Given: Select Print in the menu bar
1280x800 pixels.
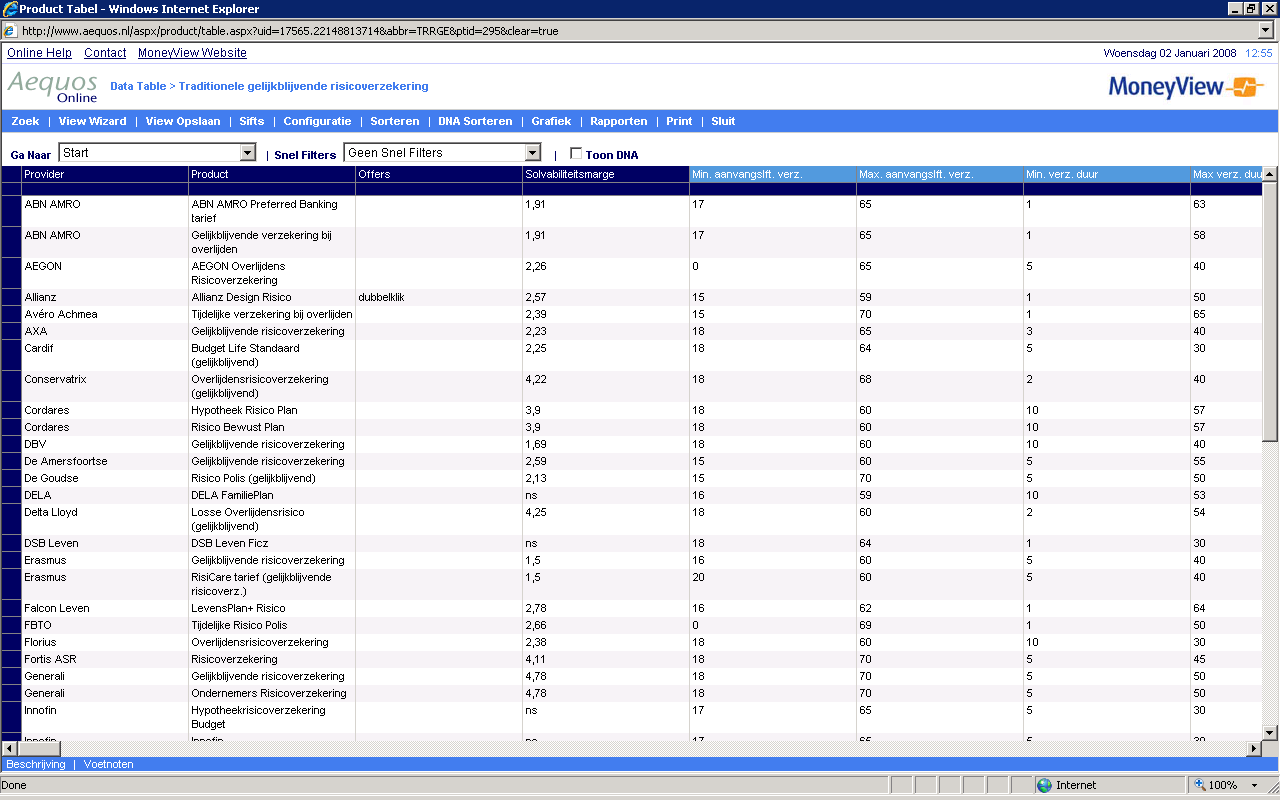Looking at the screenshot, I should tap(679, 121).
